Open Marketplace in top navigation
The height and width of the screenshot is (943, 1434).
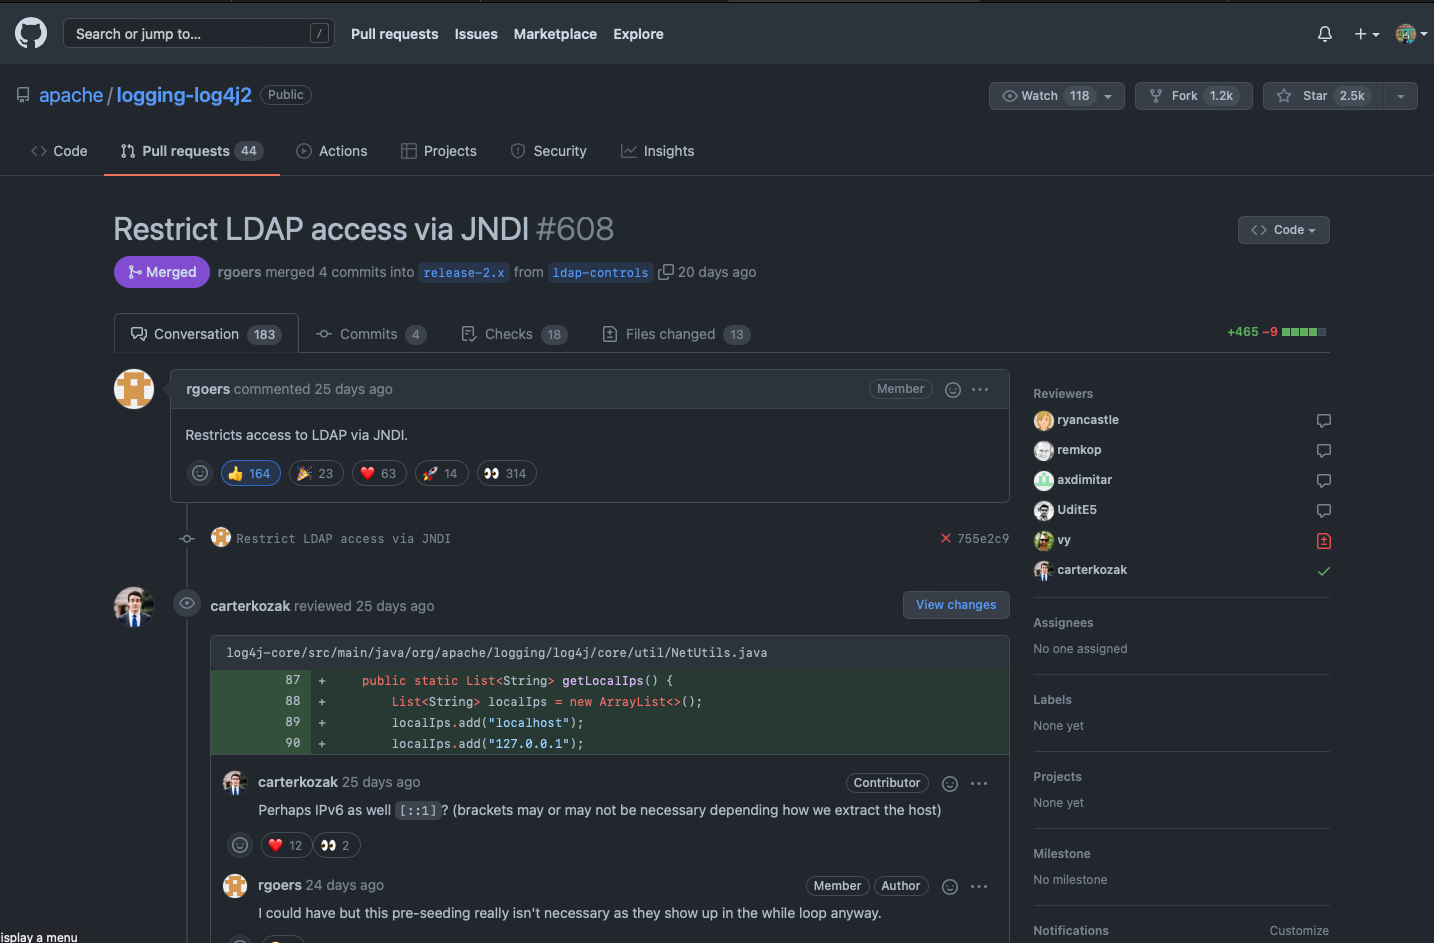pyautogui.click(x=555, y=34)
